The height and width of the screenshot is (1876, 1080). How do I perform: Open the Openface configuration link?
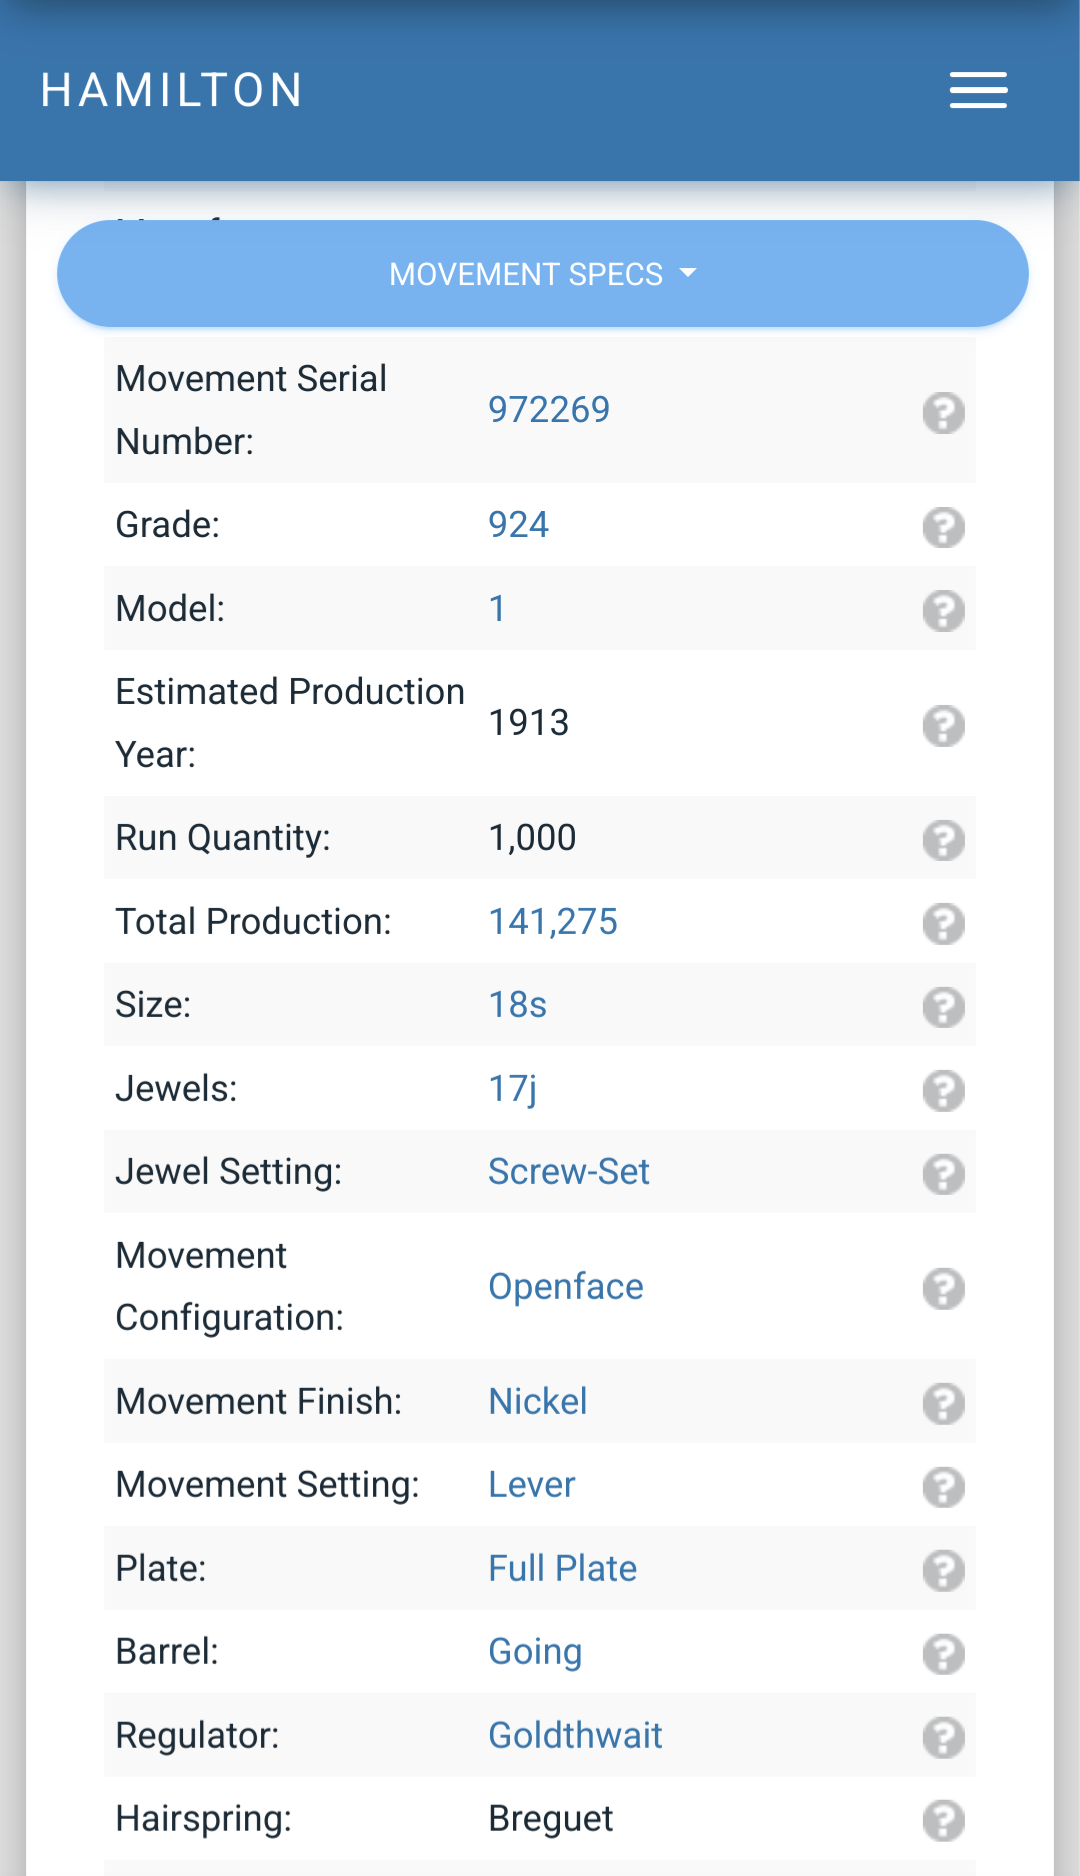coord(565,1287)
